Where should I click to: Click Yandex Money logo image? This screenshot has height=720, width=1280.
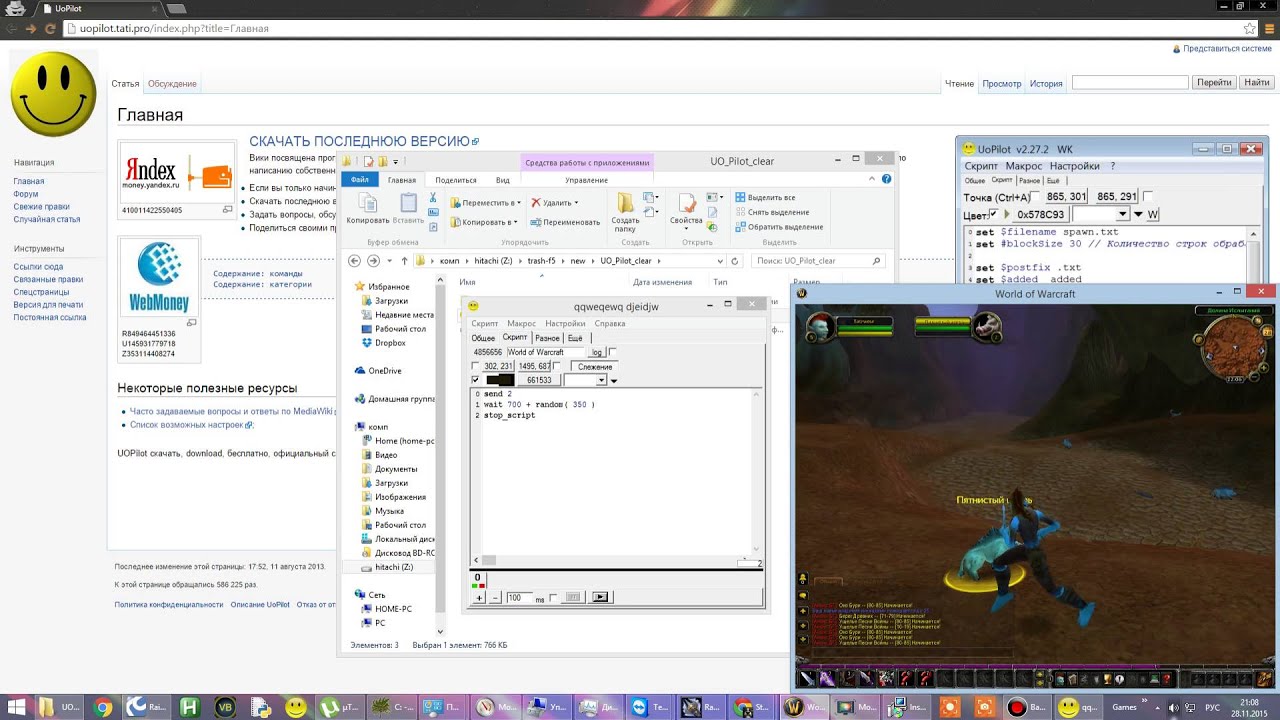(177, 173)
